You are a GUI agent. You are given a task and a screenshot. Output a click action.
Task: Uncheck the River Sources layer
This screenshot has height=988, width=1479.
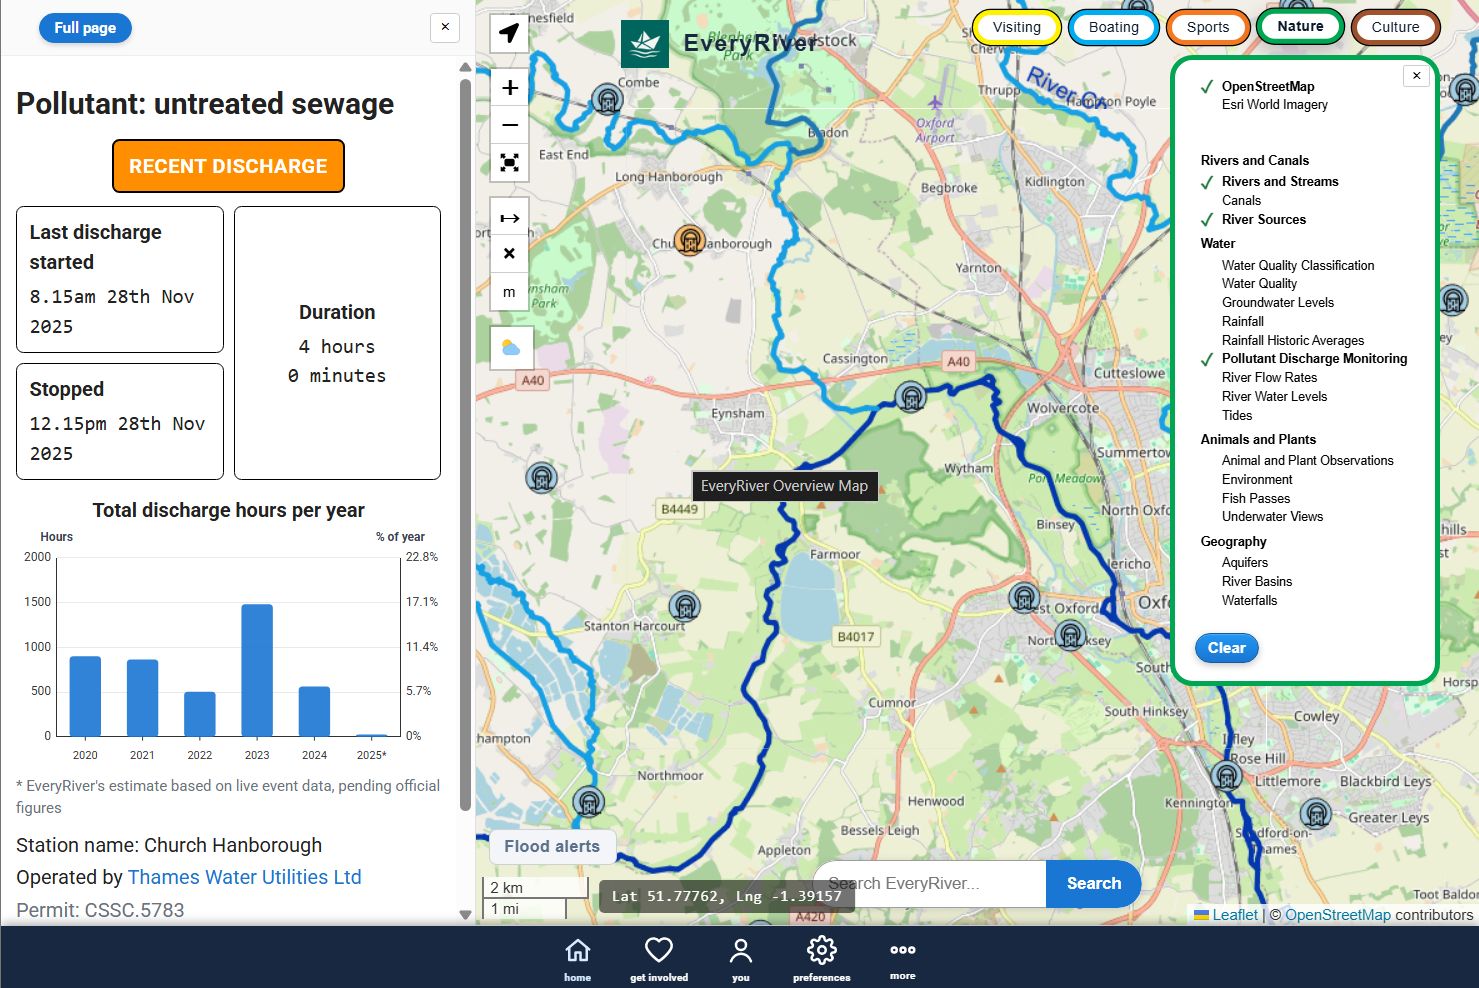tap(1263, 220)
